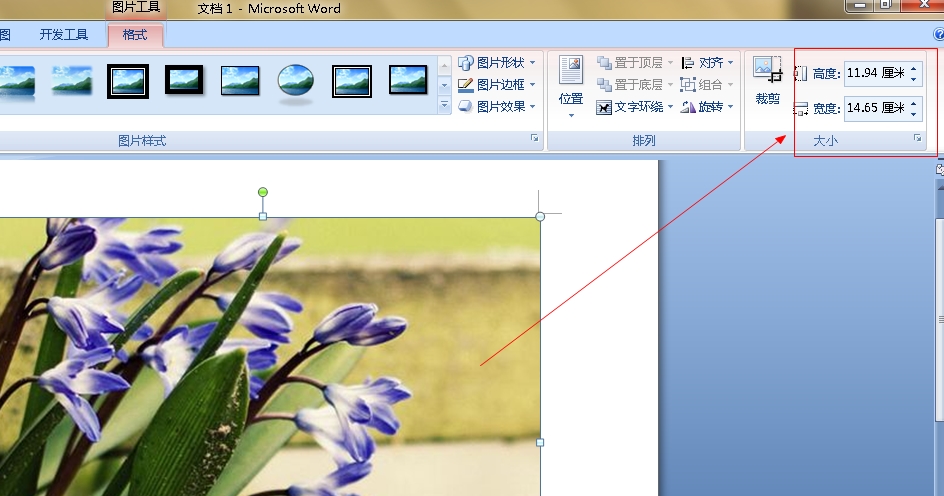Switch to the 格式 format tab

point(135,35)
